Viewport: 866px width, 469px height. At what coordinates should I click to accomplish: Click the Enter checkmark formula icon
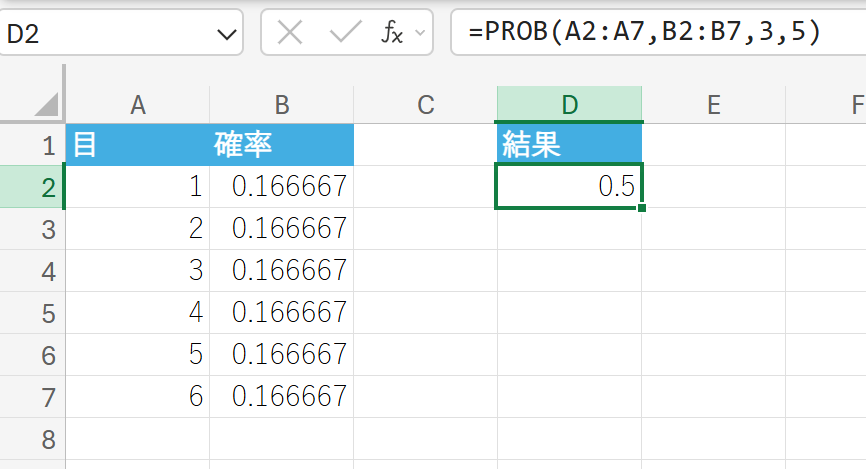tap(344, 33)
